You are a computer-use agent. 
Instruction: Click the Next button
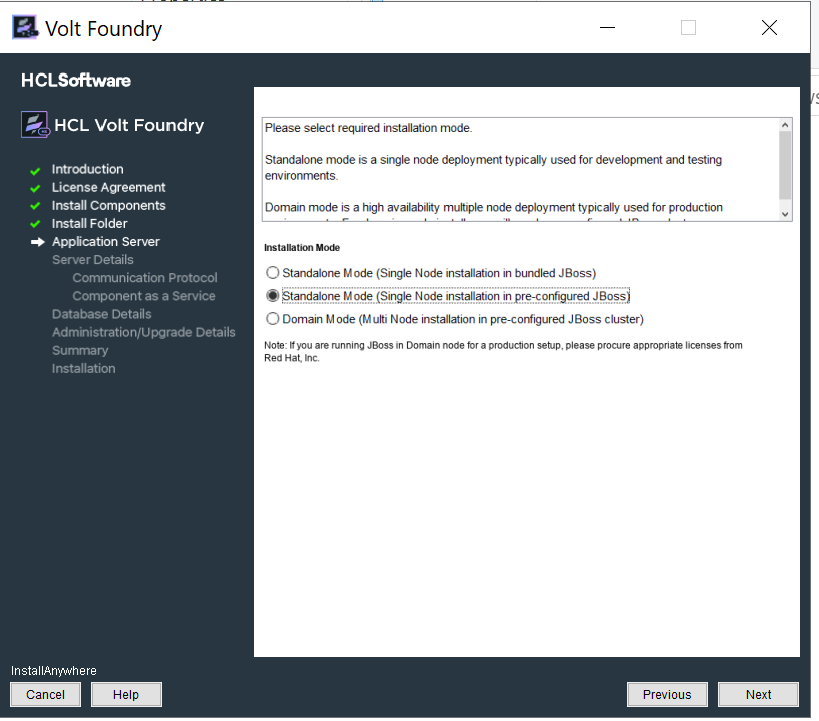point(758,694)
